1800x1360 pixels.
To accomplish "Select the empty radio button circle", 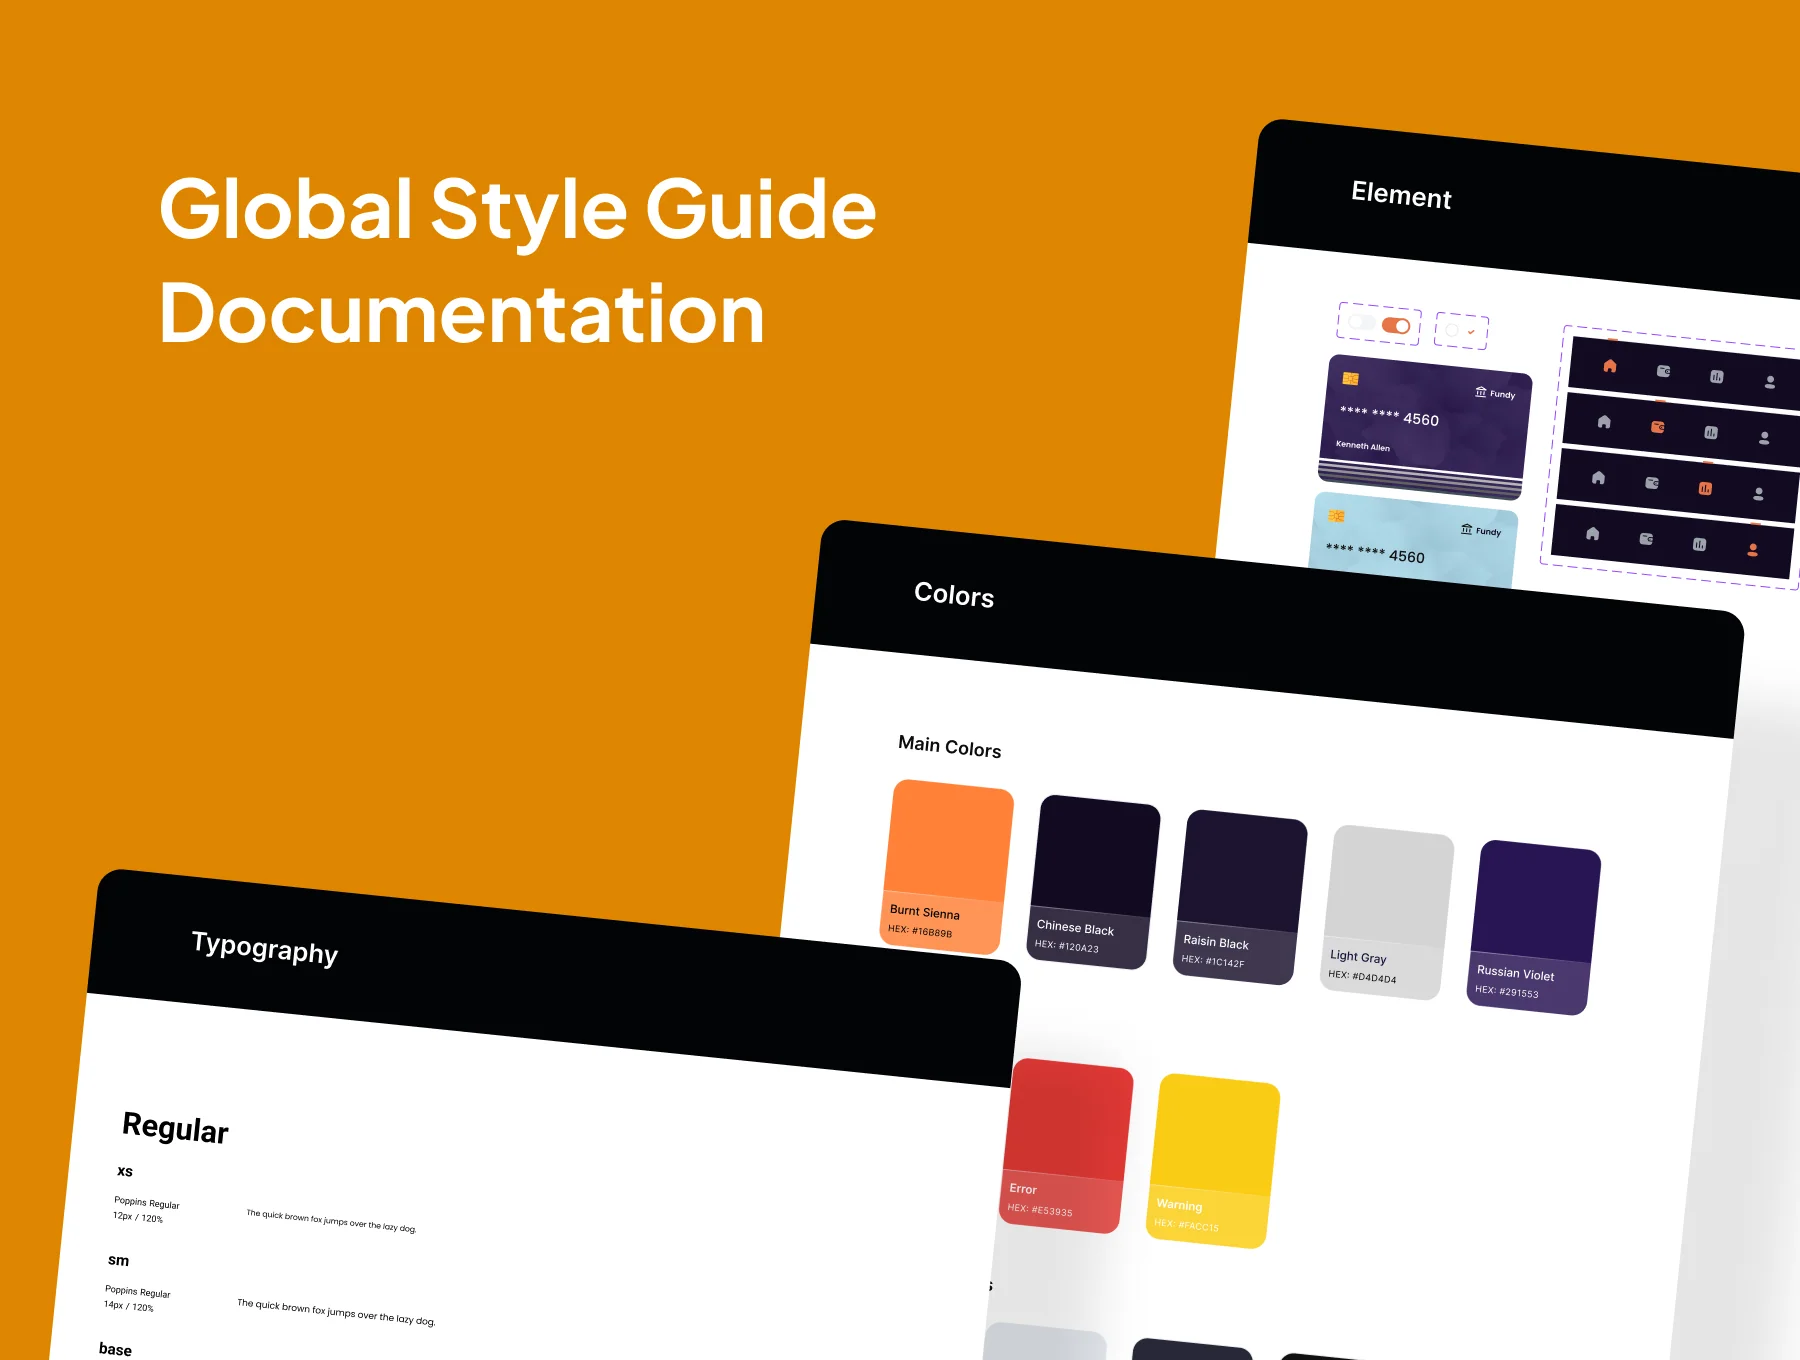I will click(x=1452, y=330).
